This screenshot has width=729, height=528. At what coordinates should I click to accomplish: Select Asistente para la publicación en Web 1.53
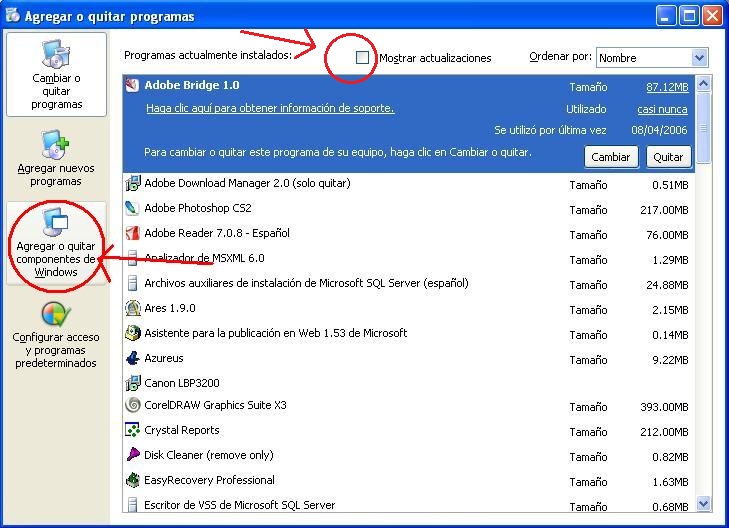click(x=409, y=334)
